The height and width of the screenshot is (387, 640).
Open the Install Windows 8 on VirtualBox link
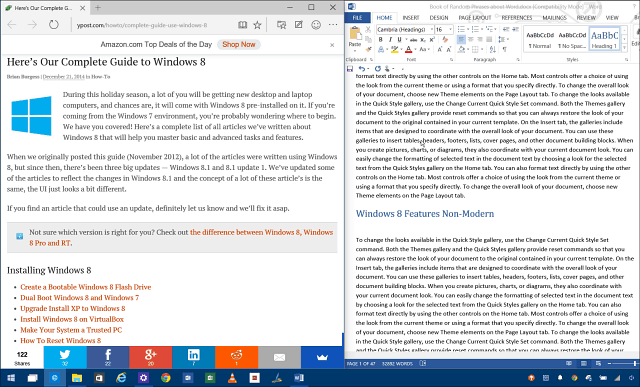pyautogui.click(x=72, y=319)
